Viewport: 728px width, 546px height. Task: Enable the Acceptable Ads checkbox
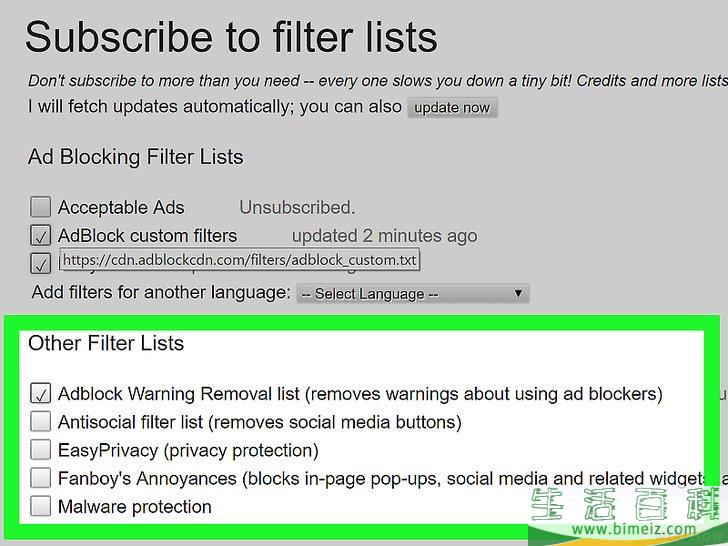[x=40, y=207]
